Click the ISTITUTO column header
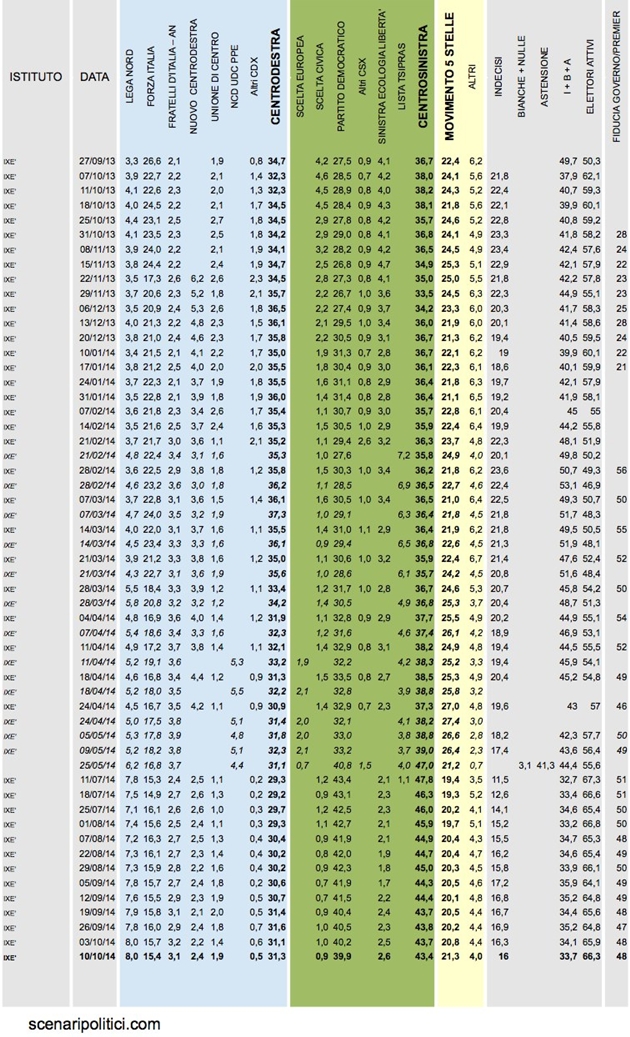The height and width of the screenshot is (1037, 630). tap(36, 77)
